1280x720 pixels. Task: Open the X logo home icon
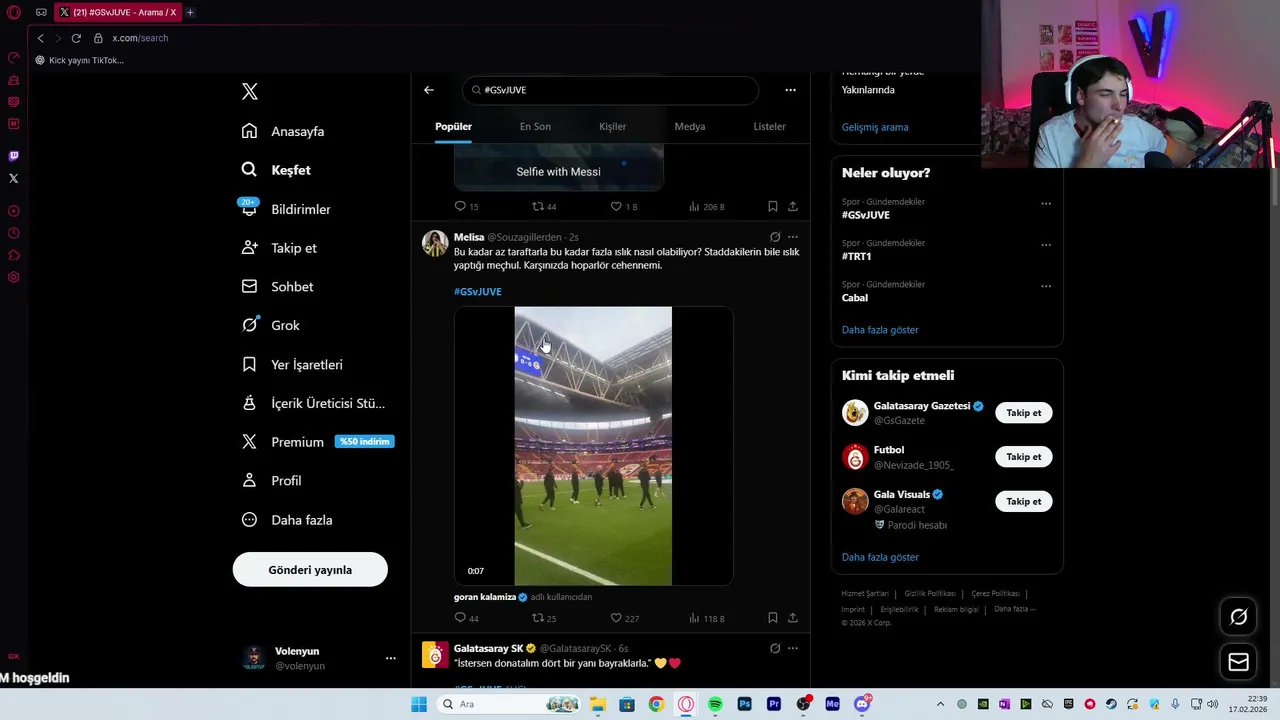tap(250, 92)
